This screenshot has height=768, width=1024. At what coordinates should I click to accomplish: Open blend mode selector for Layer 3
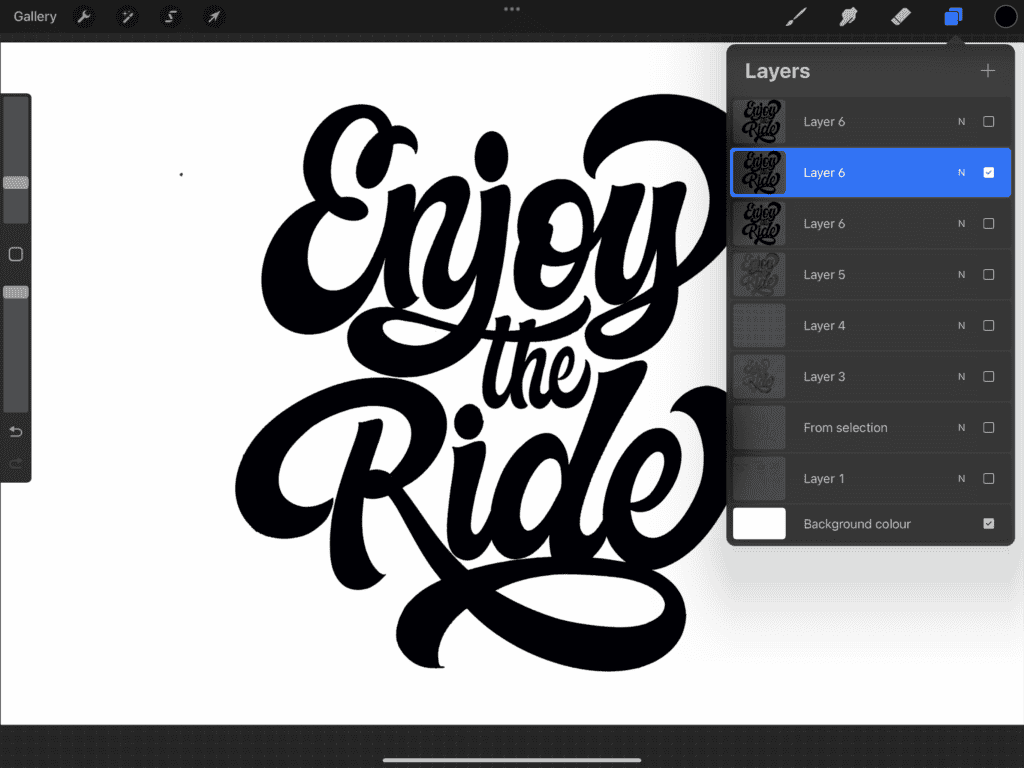[x=961, y=376]
